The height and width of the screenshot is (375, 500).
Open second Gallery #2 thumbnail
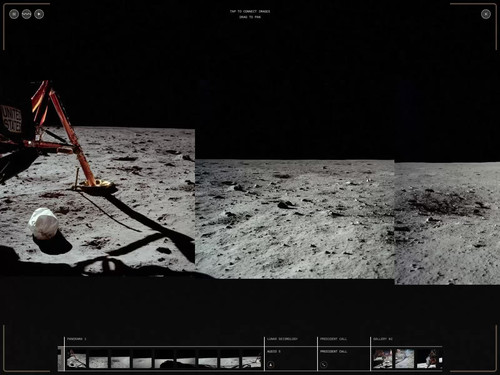coord(405,359)
